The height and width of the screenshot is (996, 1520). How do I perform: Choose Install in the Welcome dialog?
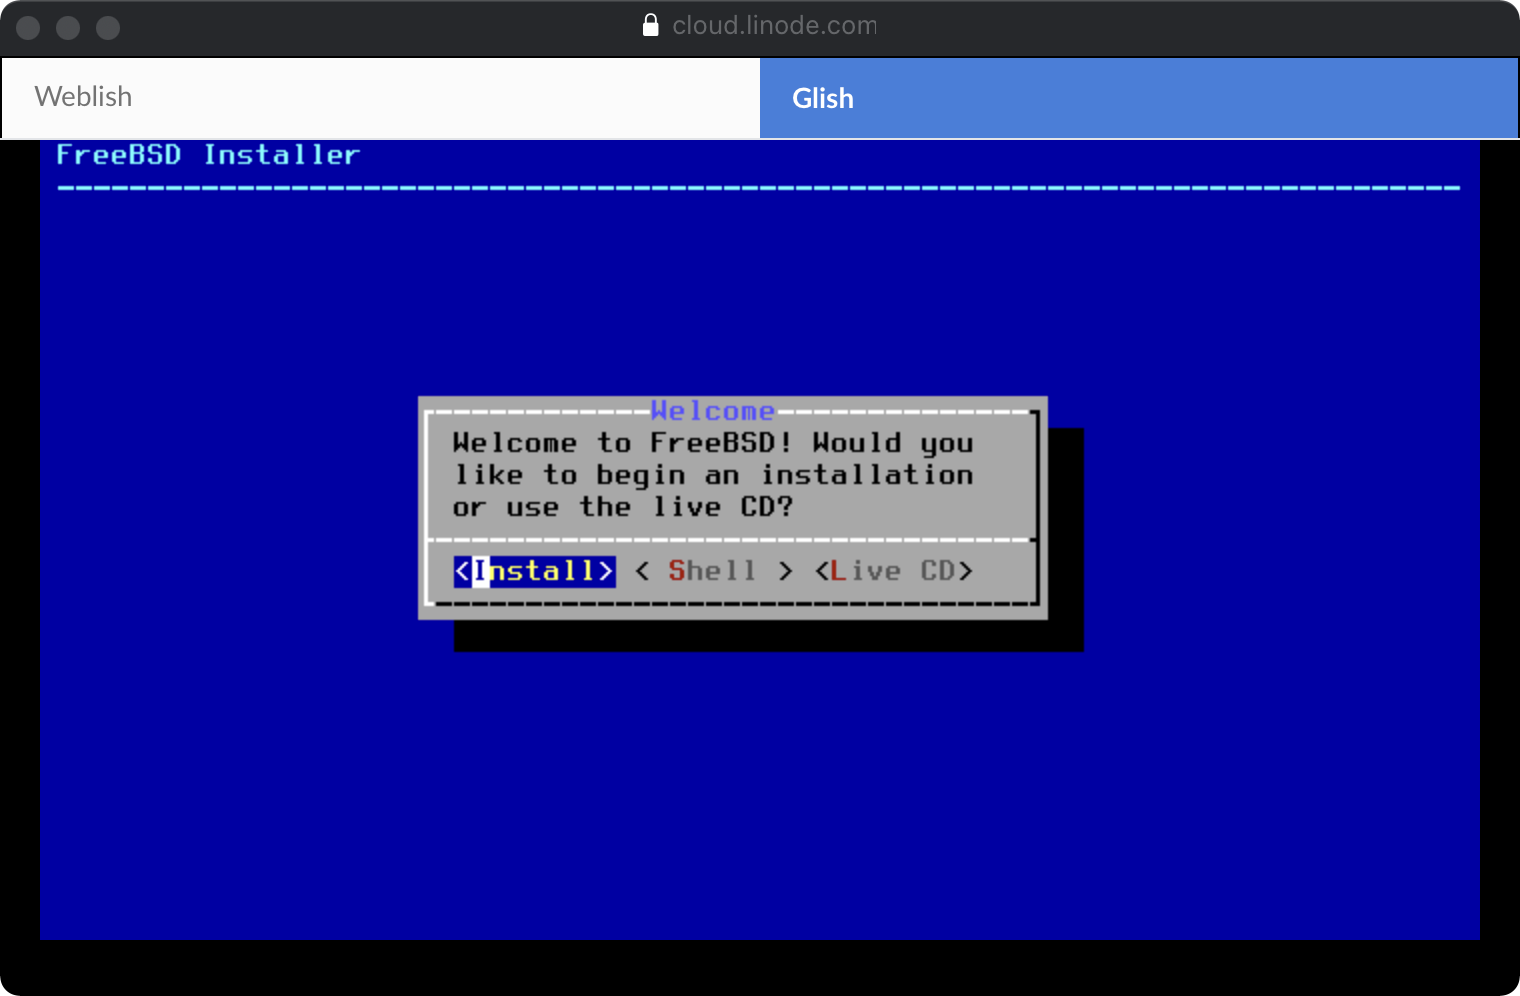coord(534,571)
